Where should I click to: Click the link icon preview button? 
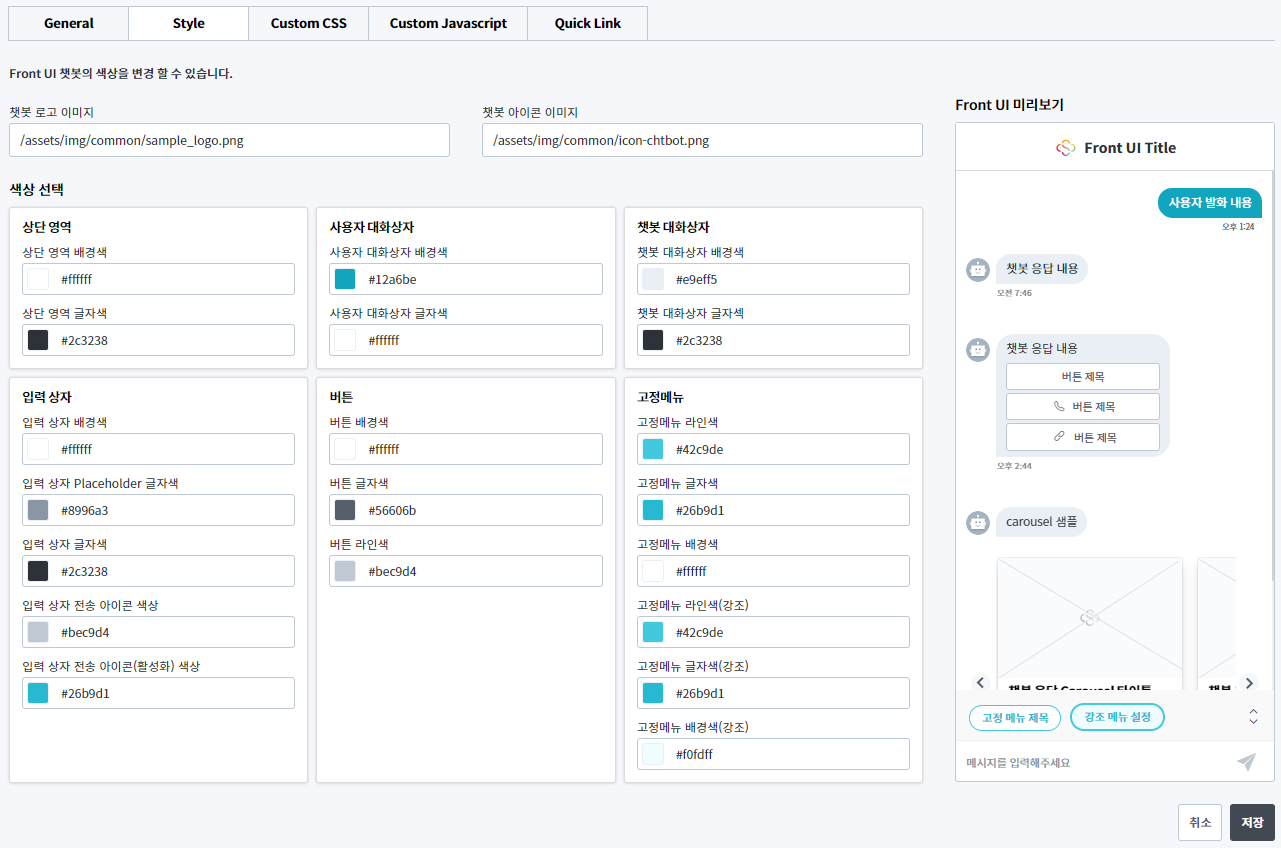pyautogui.click(x=1082, y=437)
